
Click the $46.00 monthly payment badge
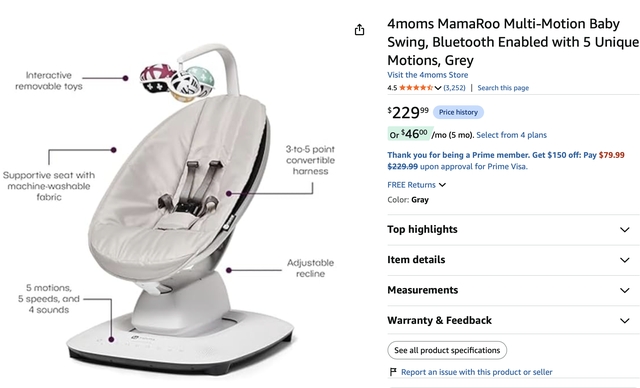(x=409, y=134)
